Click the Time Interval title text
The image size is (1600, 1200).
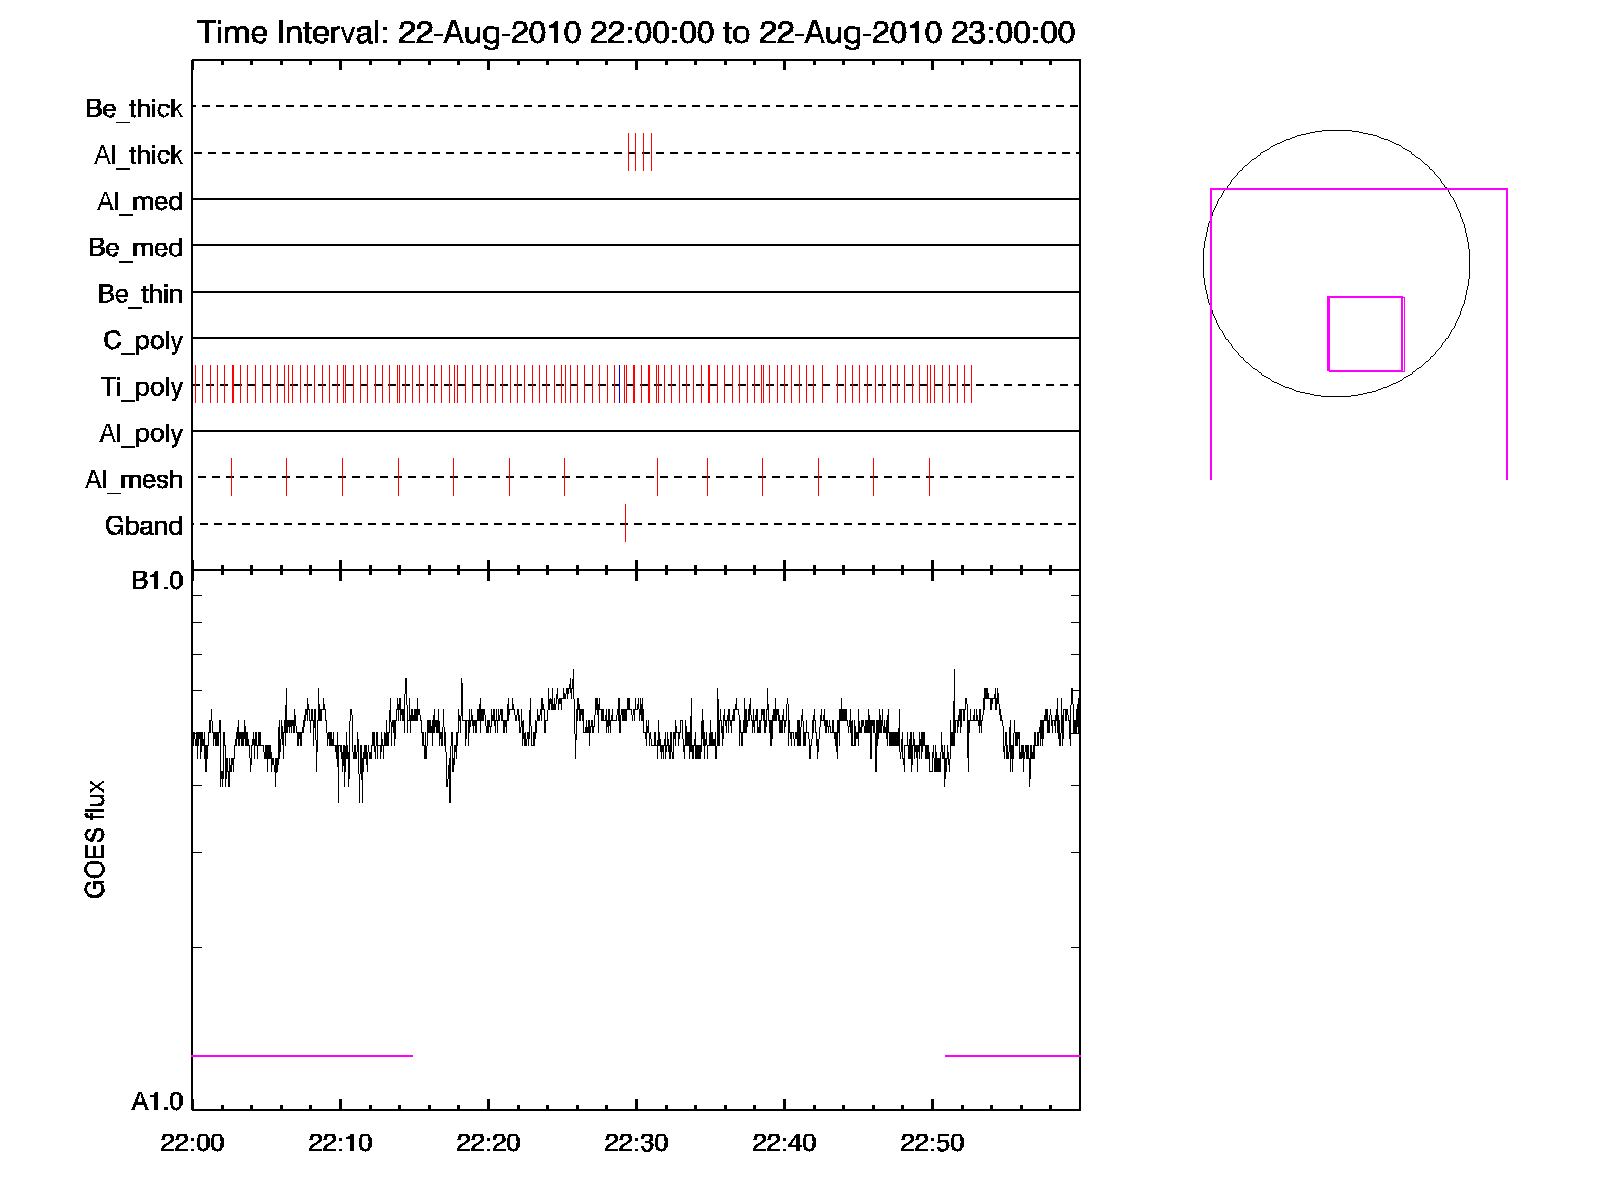coord(636,32)
